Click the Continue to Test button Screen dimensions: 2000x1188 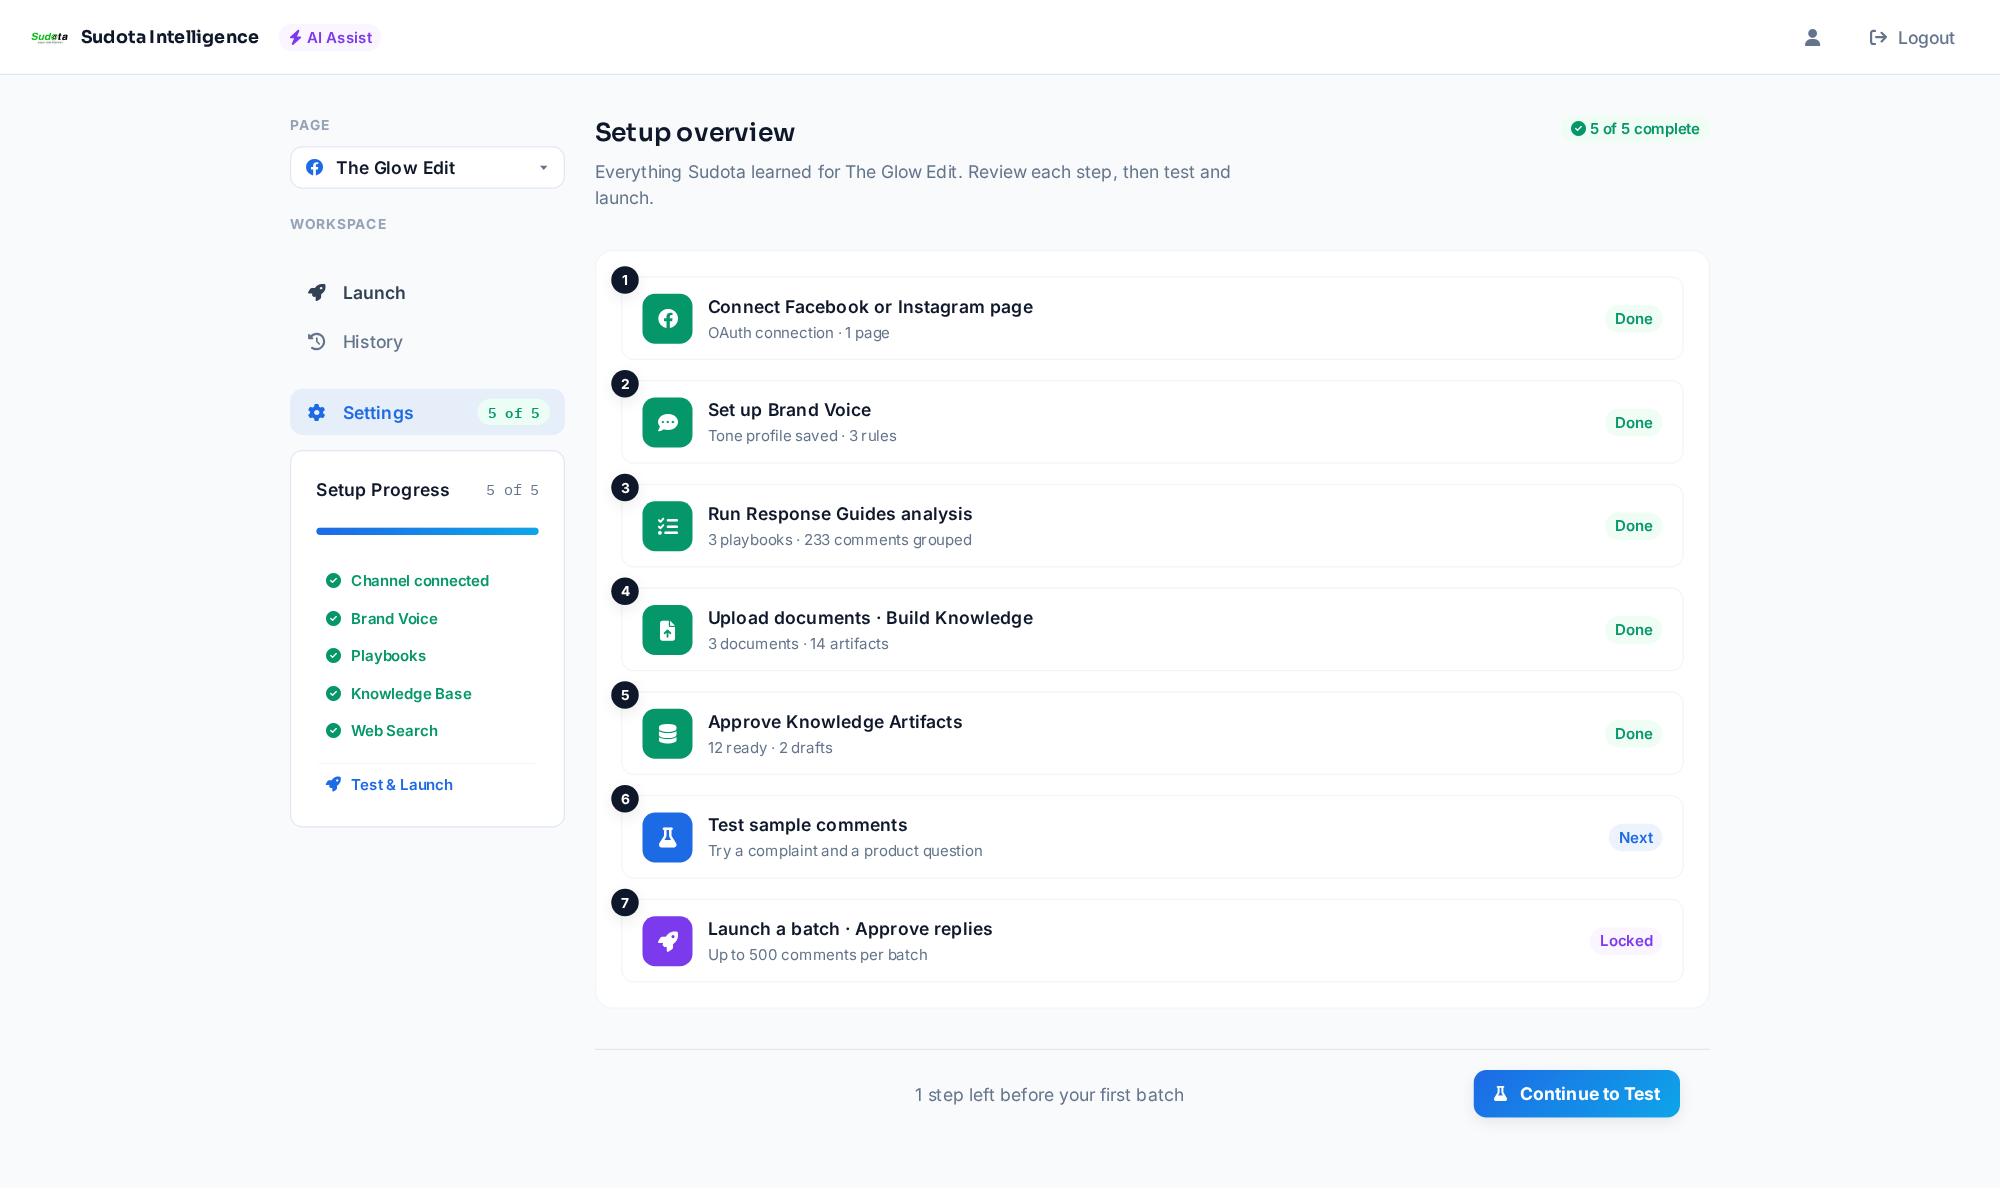point(1576,1094)
